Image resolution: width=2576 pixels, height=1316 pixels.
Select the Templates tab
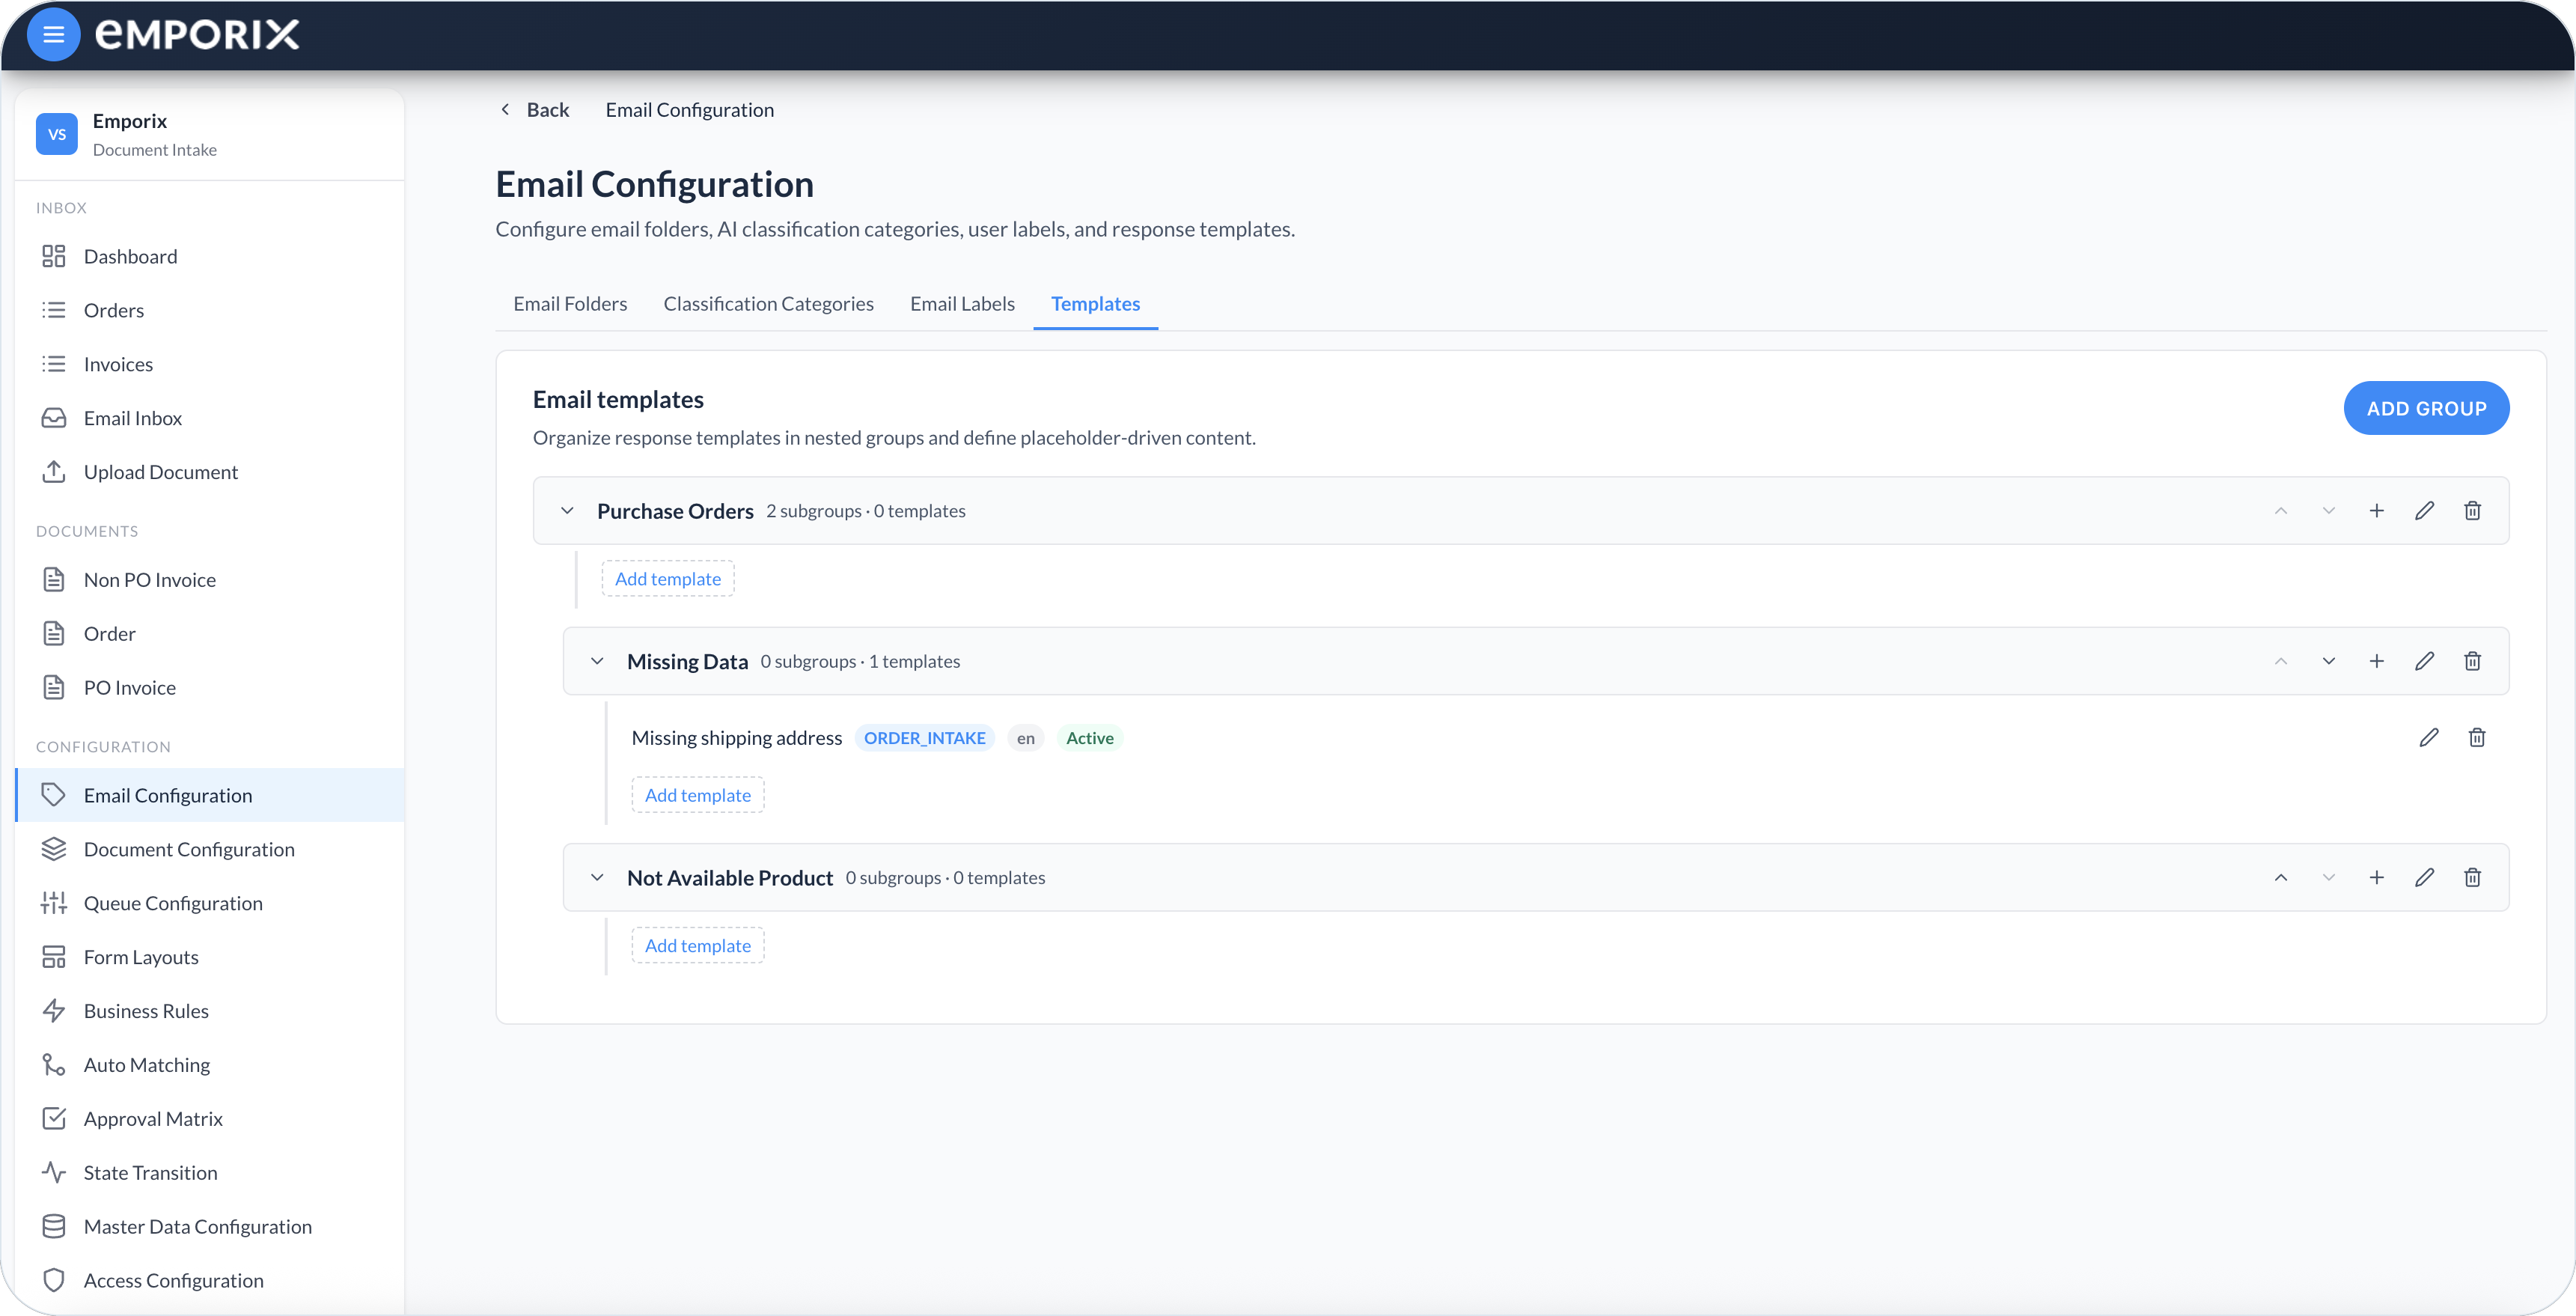pyautogui.click(x=1095, y=304)
